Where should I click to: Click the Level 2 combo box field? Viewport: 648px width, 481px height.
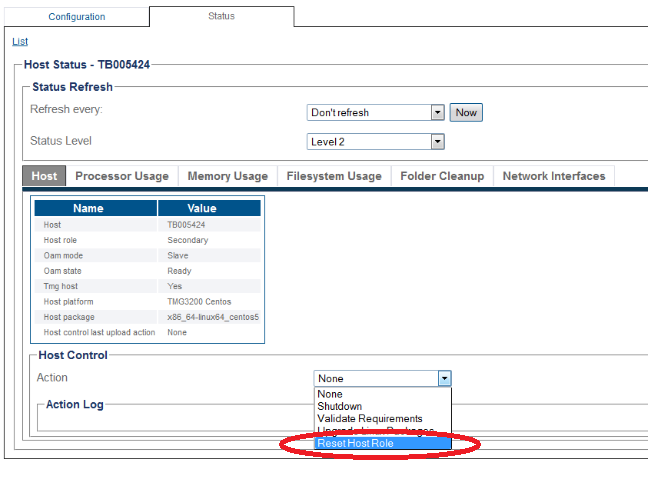coord(375,142)
